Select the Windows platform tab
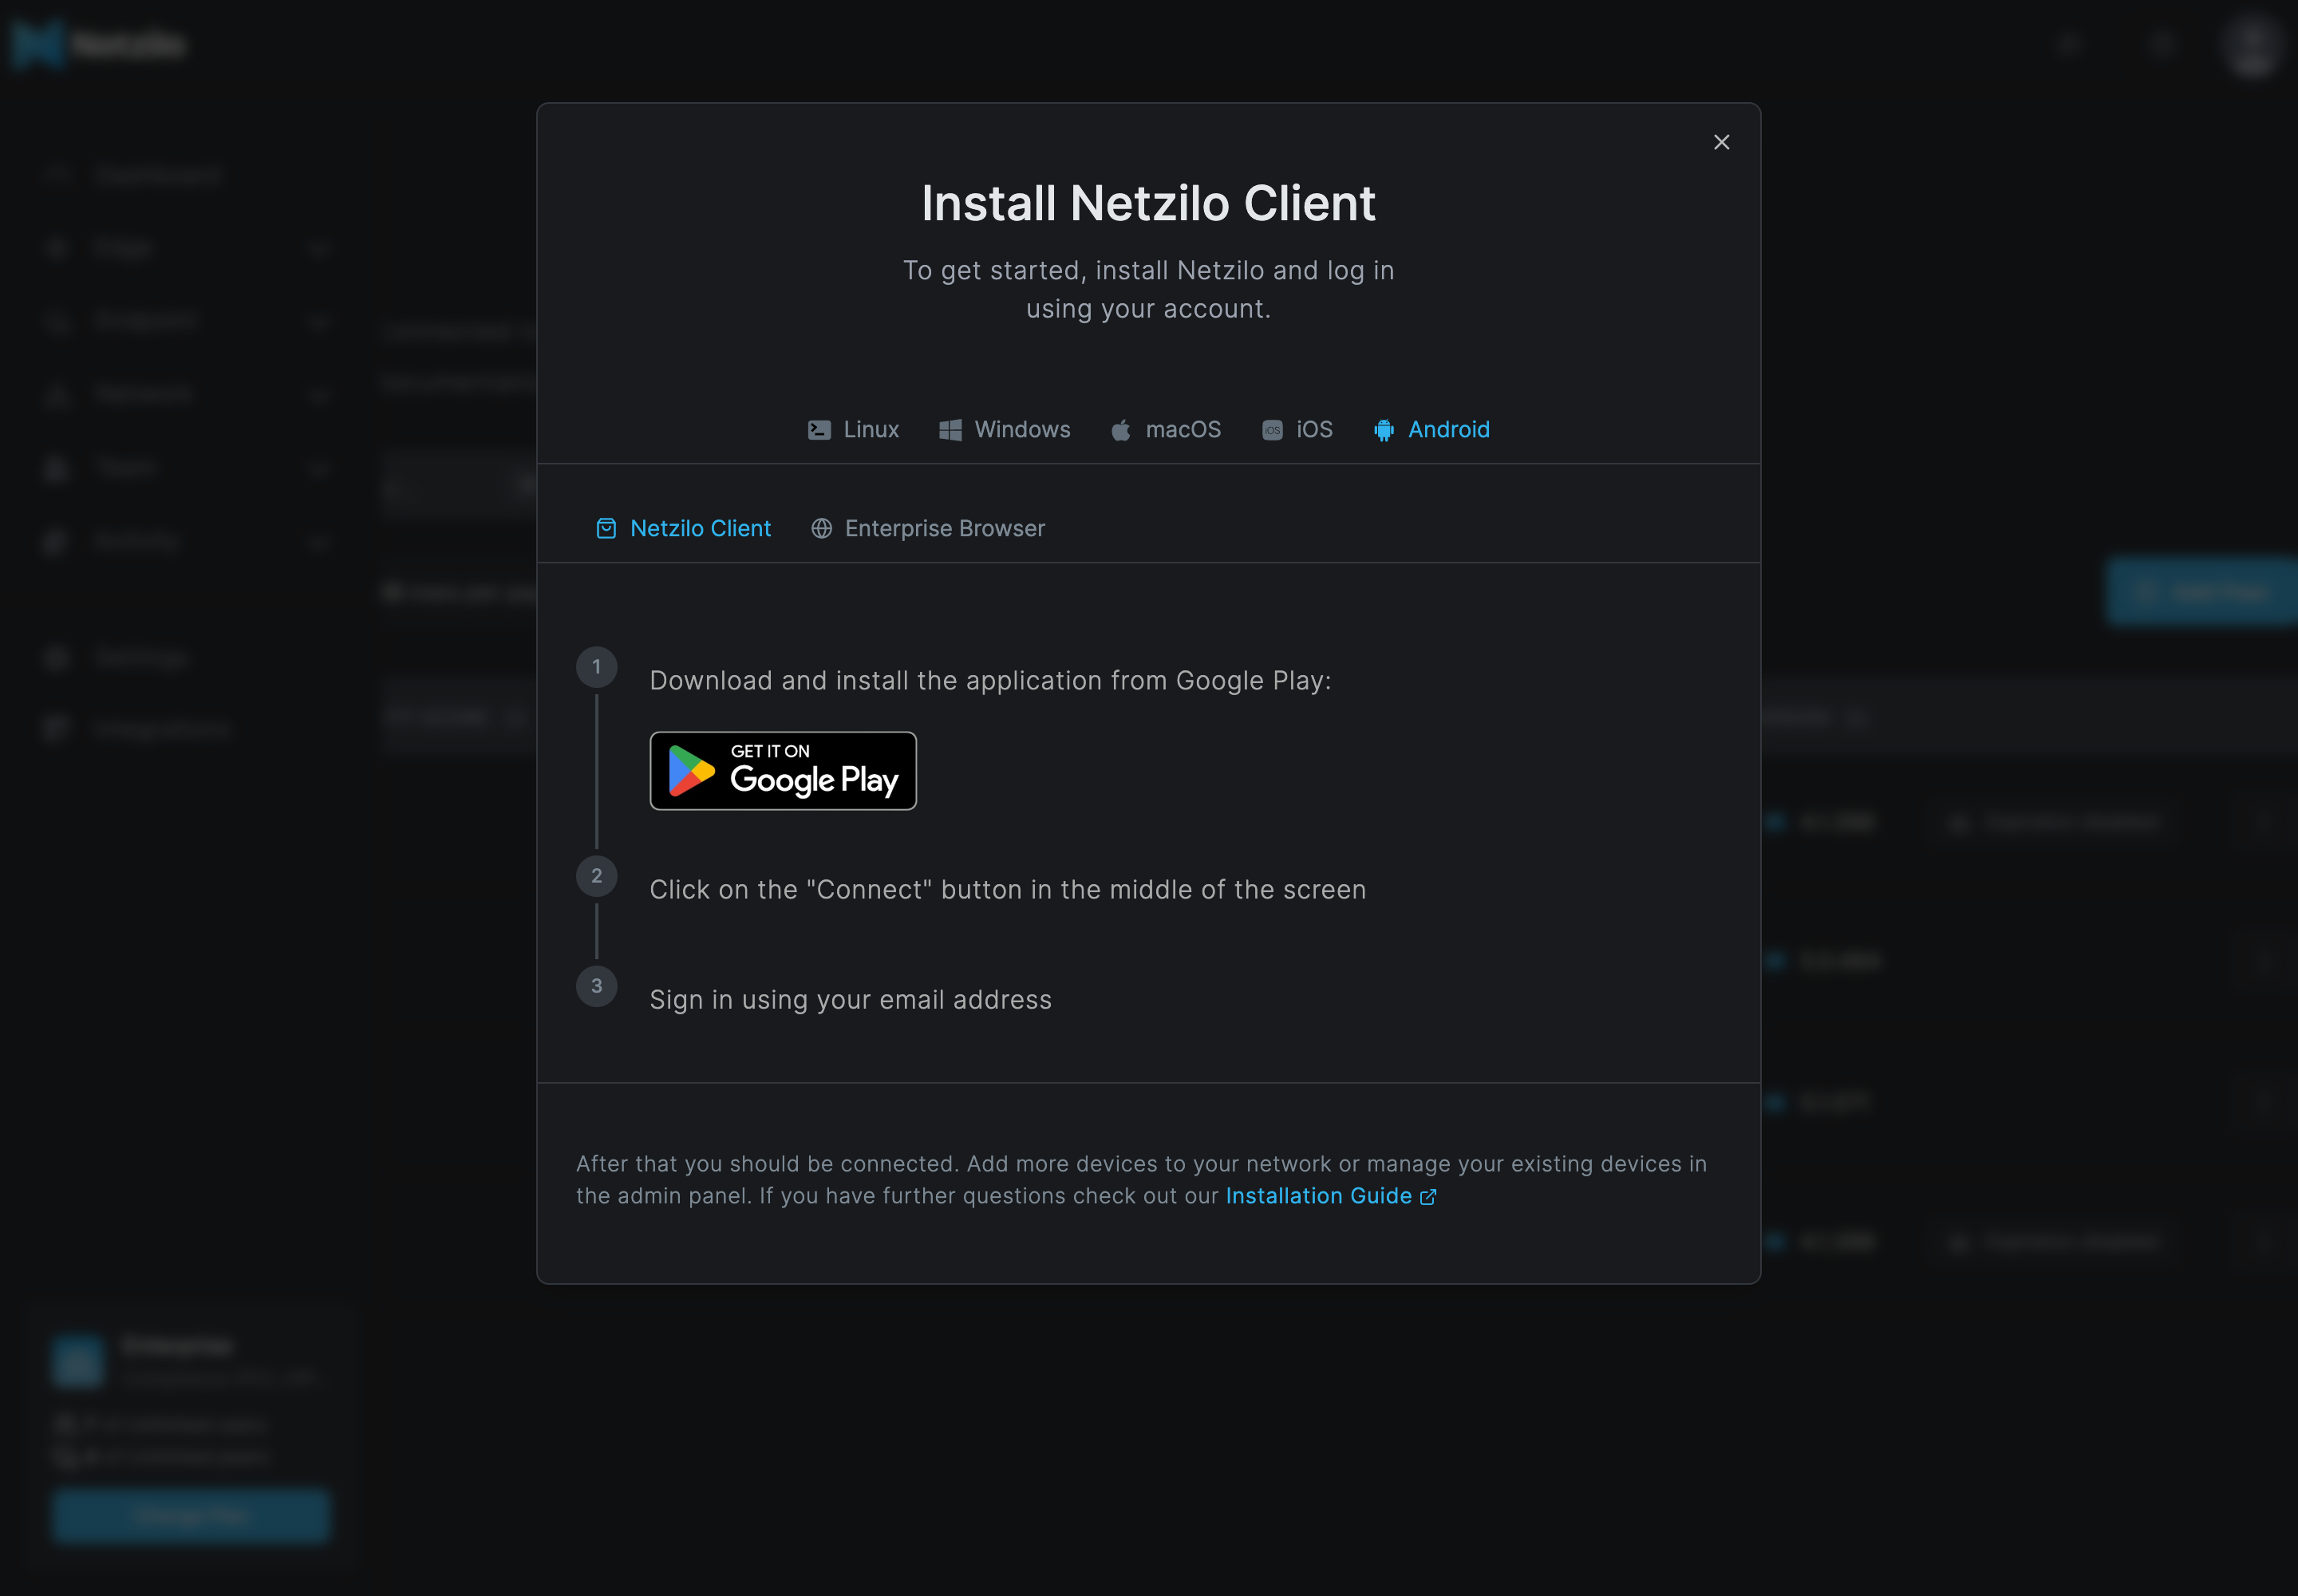Image resolution: width=2298 pixels, height=1596 pixels. point(1005,430)
